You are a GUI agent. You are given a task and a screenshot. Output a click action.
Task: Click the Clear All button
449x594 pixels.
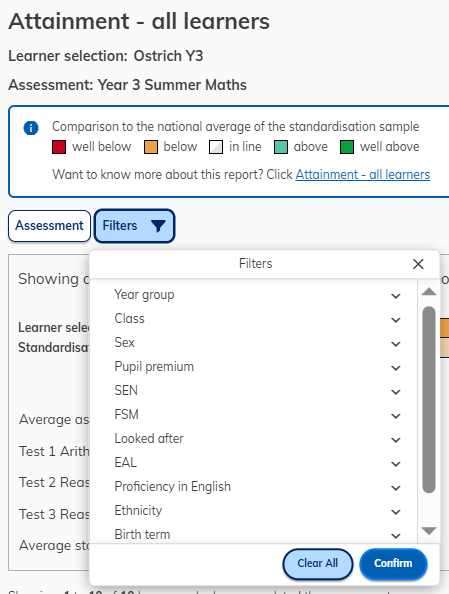(318, 564)
